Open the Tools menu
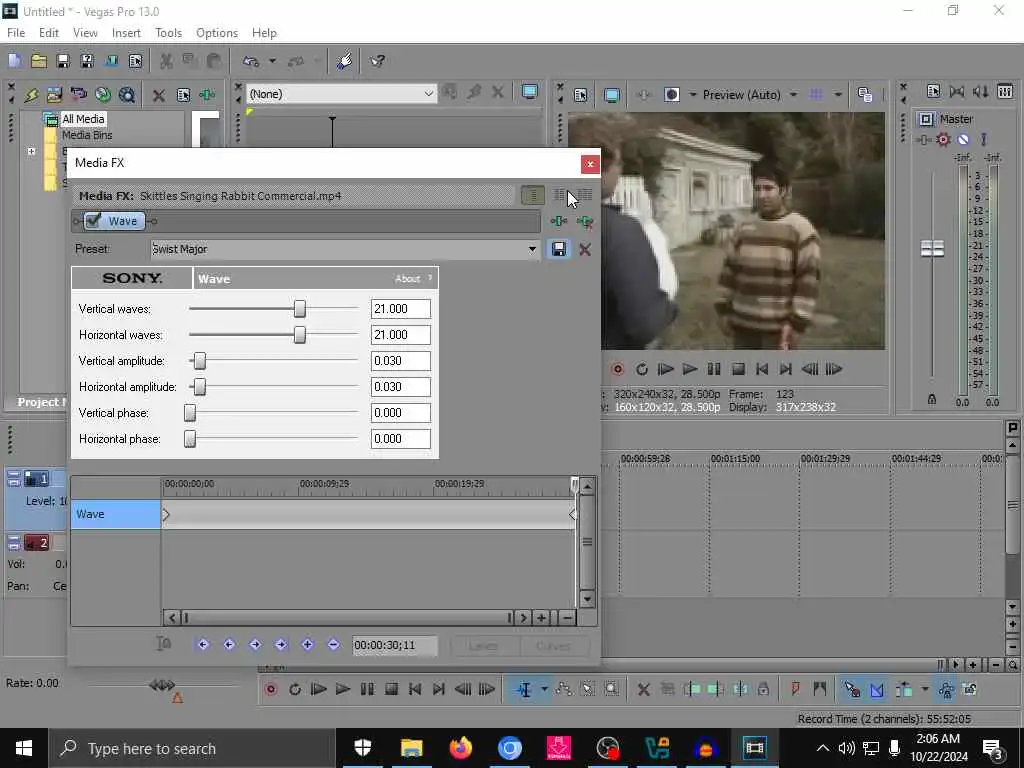The width and height of the screenshot is (1024, 768). pyautogui.click(x=168, y=33)
